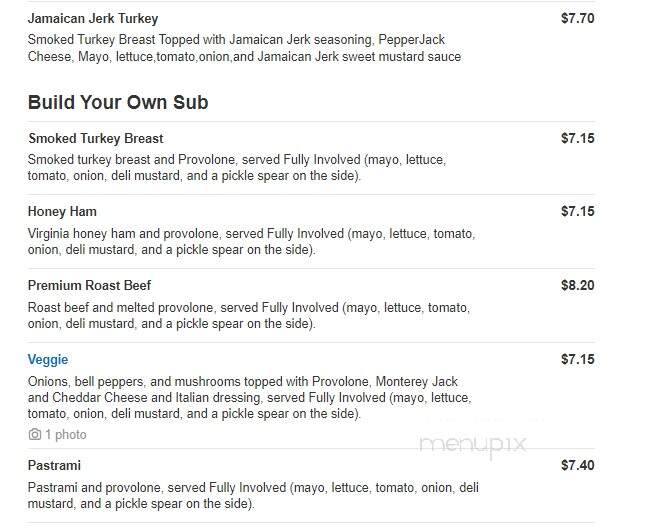Click the $7.40 Pastrami price
The width and height of the screenshot is (652, 527).
click(578, 465)
